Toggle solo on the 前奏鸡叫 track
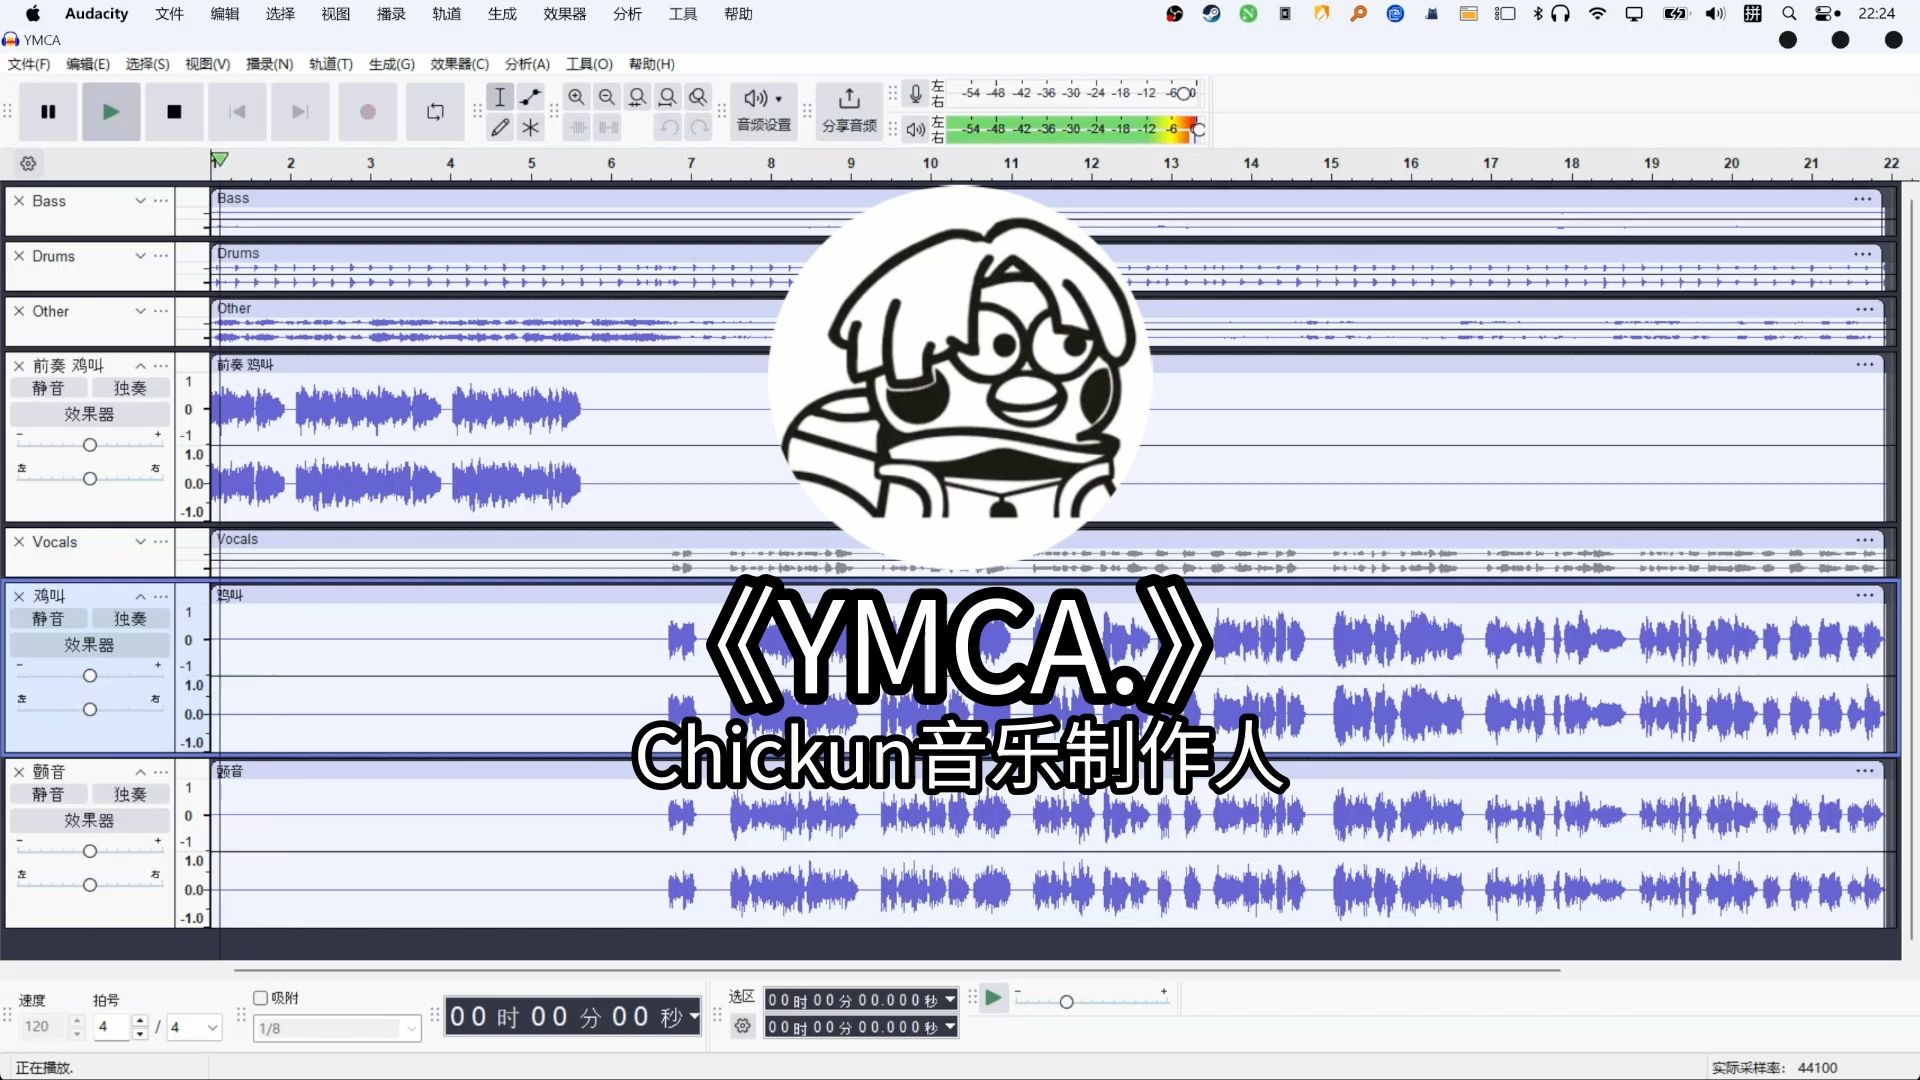Image resolution: width=1920 pixels, height=1080 pixels. pos(131,388)
